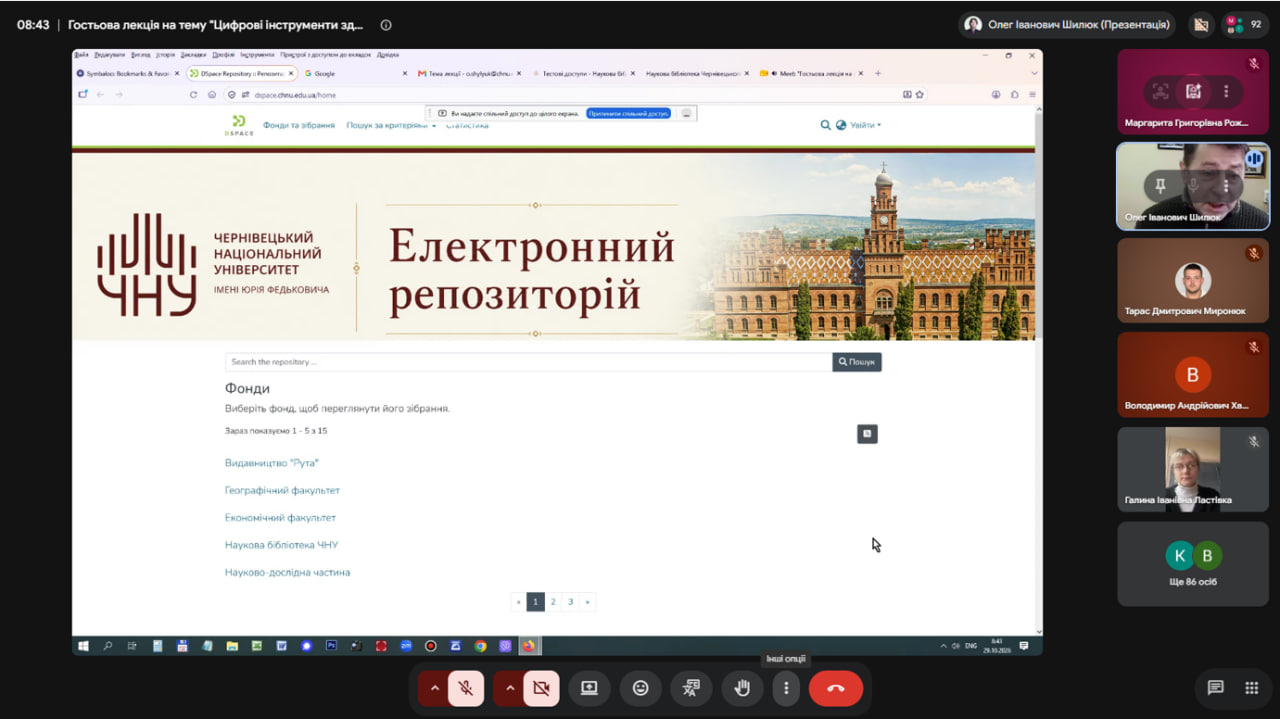This screenshot has width=1280, height=719.
Task: Toggle the disabled camera button
Action: point(541,688)
